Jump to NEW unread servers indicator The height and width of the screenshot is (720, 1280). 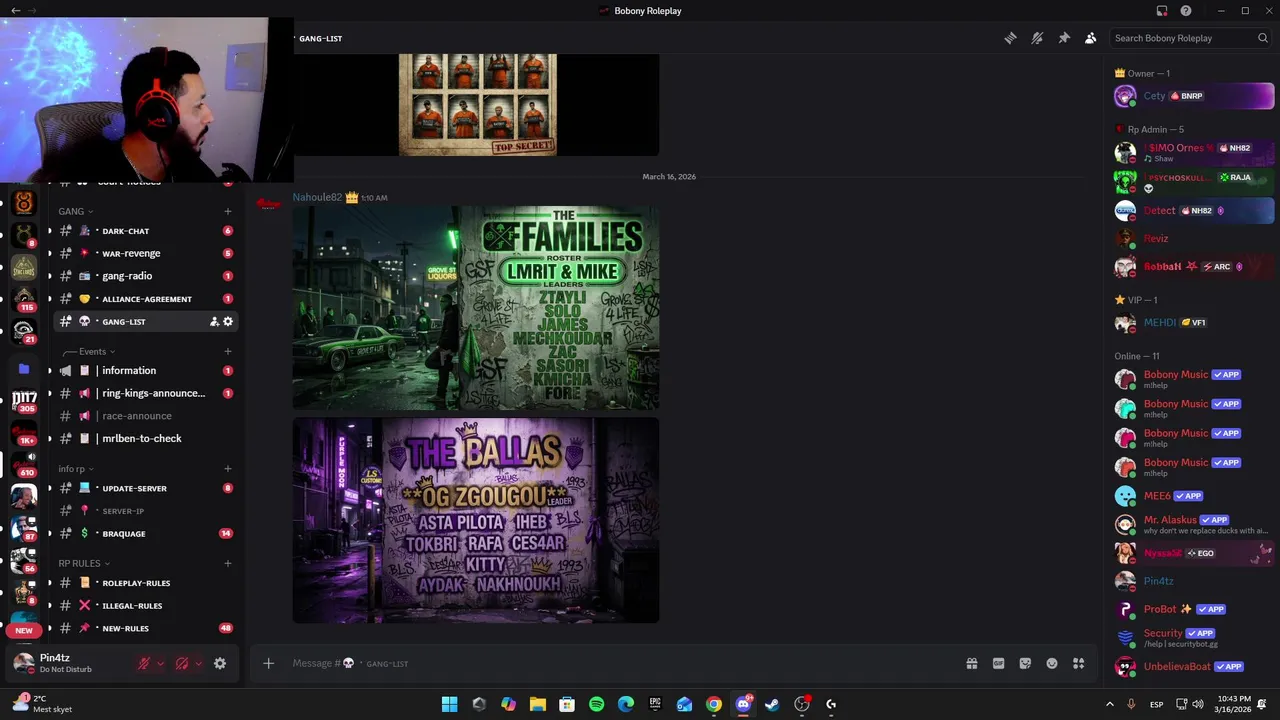(24, 630)
